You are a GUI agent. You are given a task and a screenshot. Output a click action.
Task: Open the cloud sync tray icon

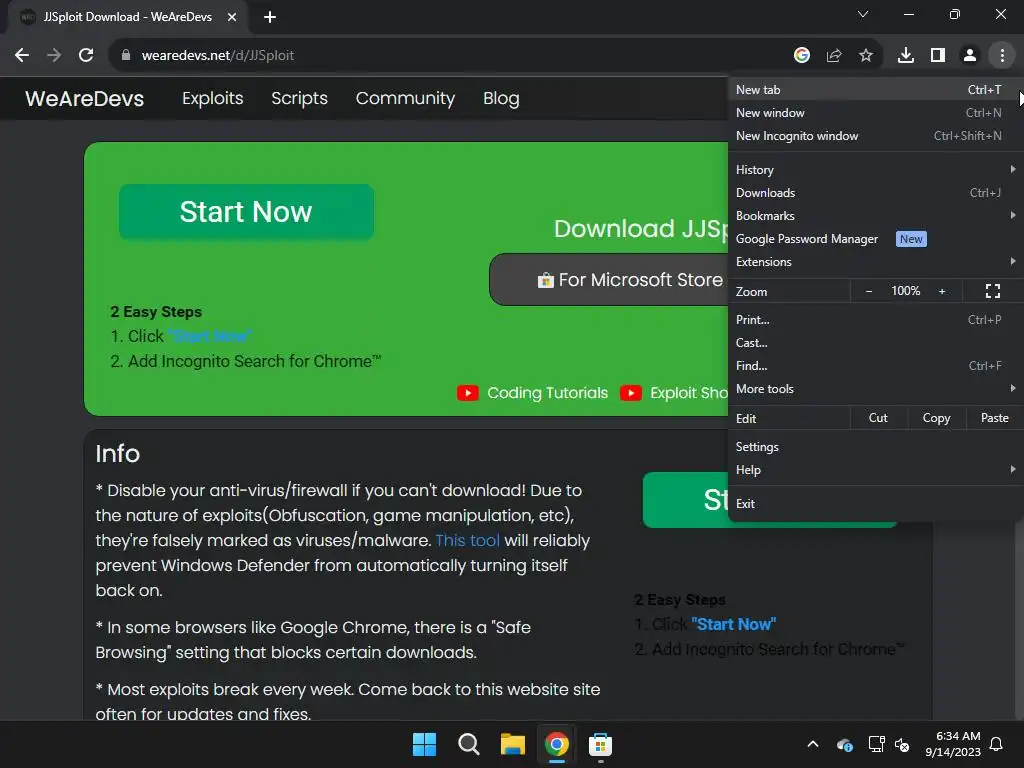tap(844, 744)
